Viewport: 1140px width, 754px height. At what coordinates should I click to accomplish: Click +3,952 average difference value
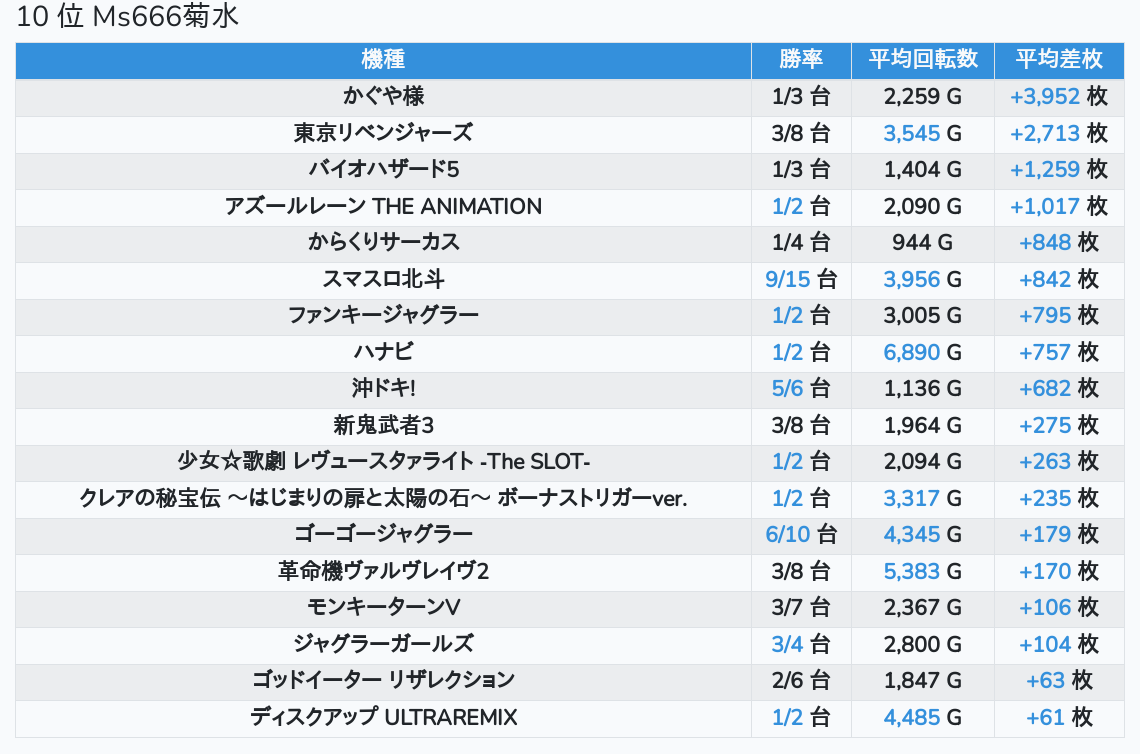coord(1045,97)
